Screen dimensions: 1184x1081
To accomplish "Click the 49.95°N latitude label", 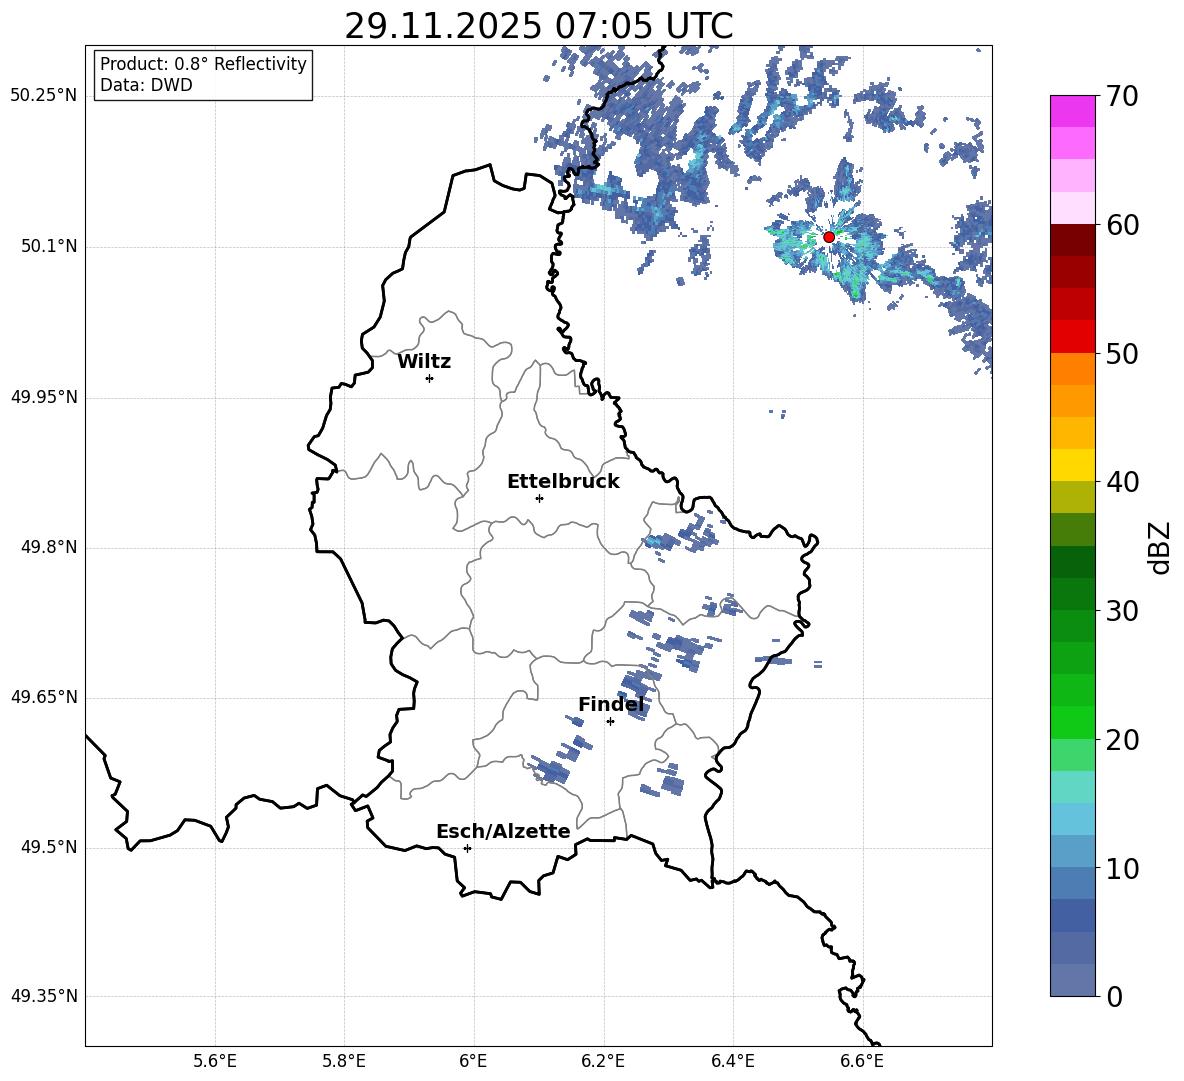I will [x=44, y=397].
